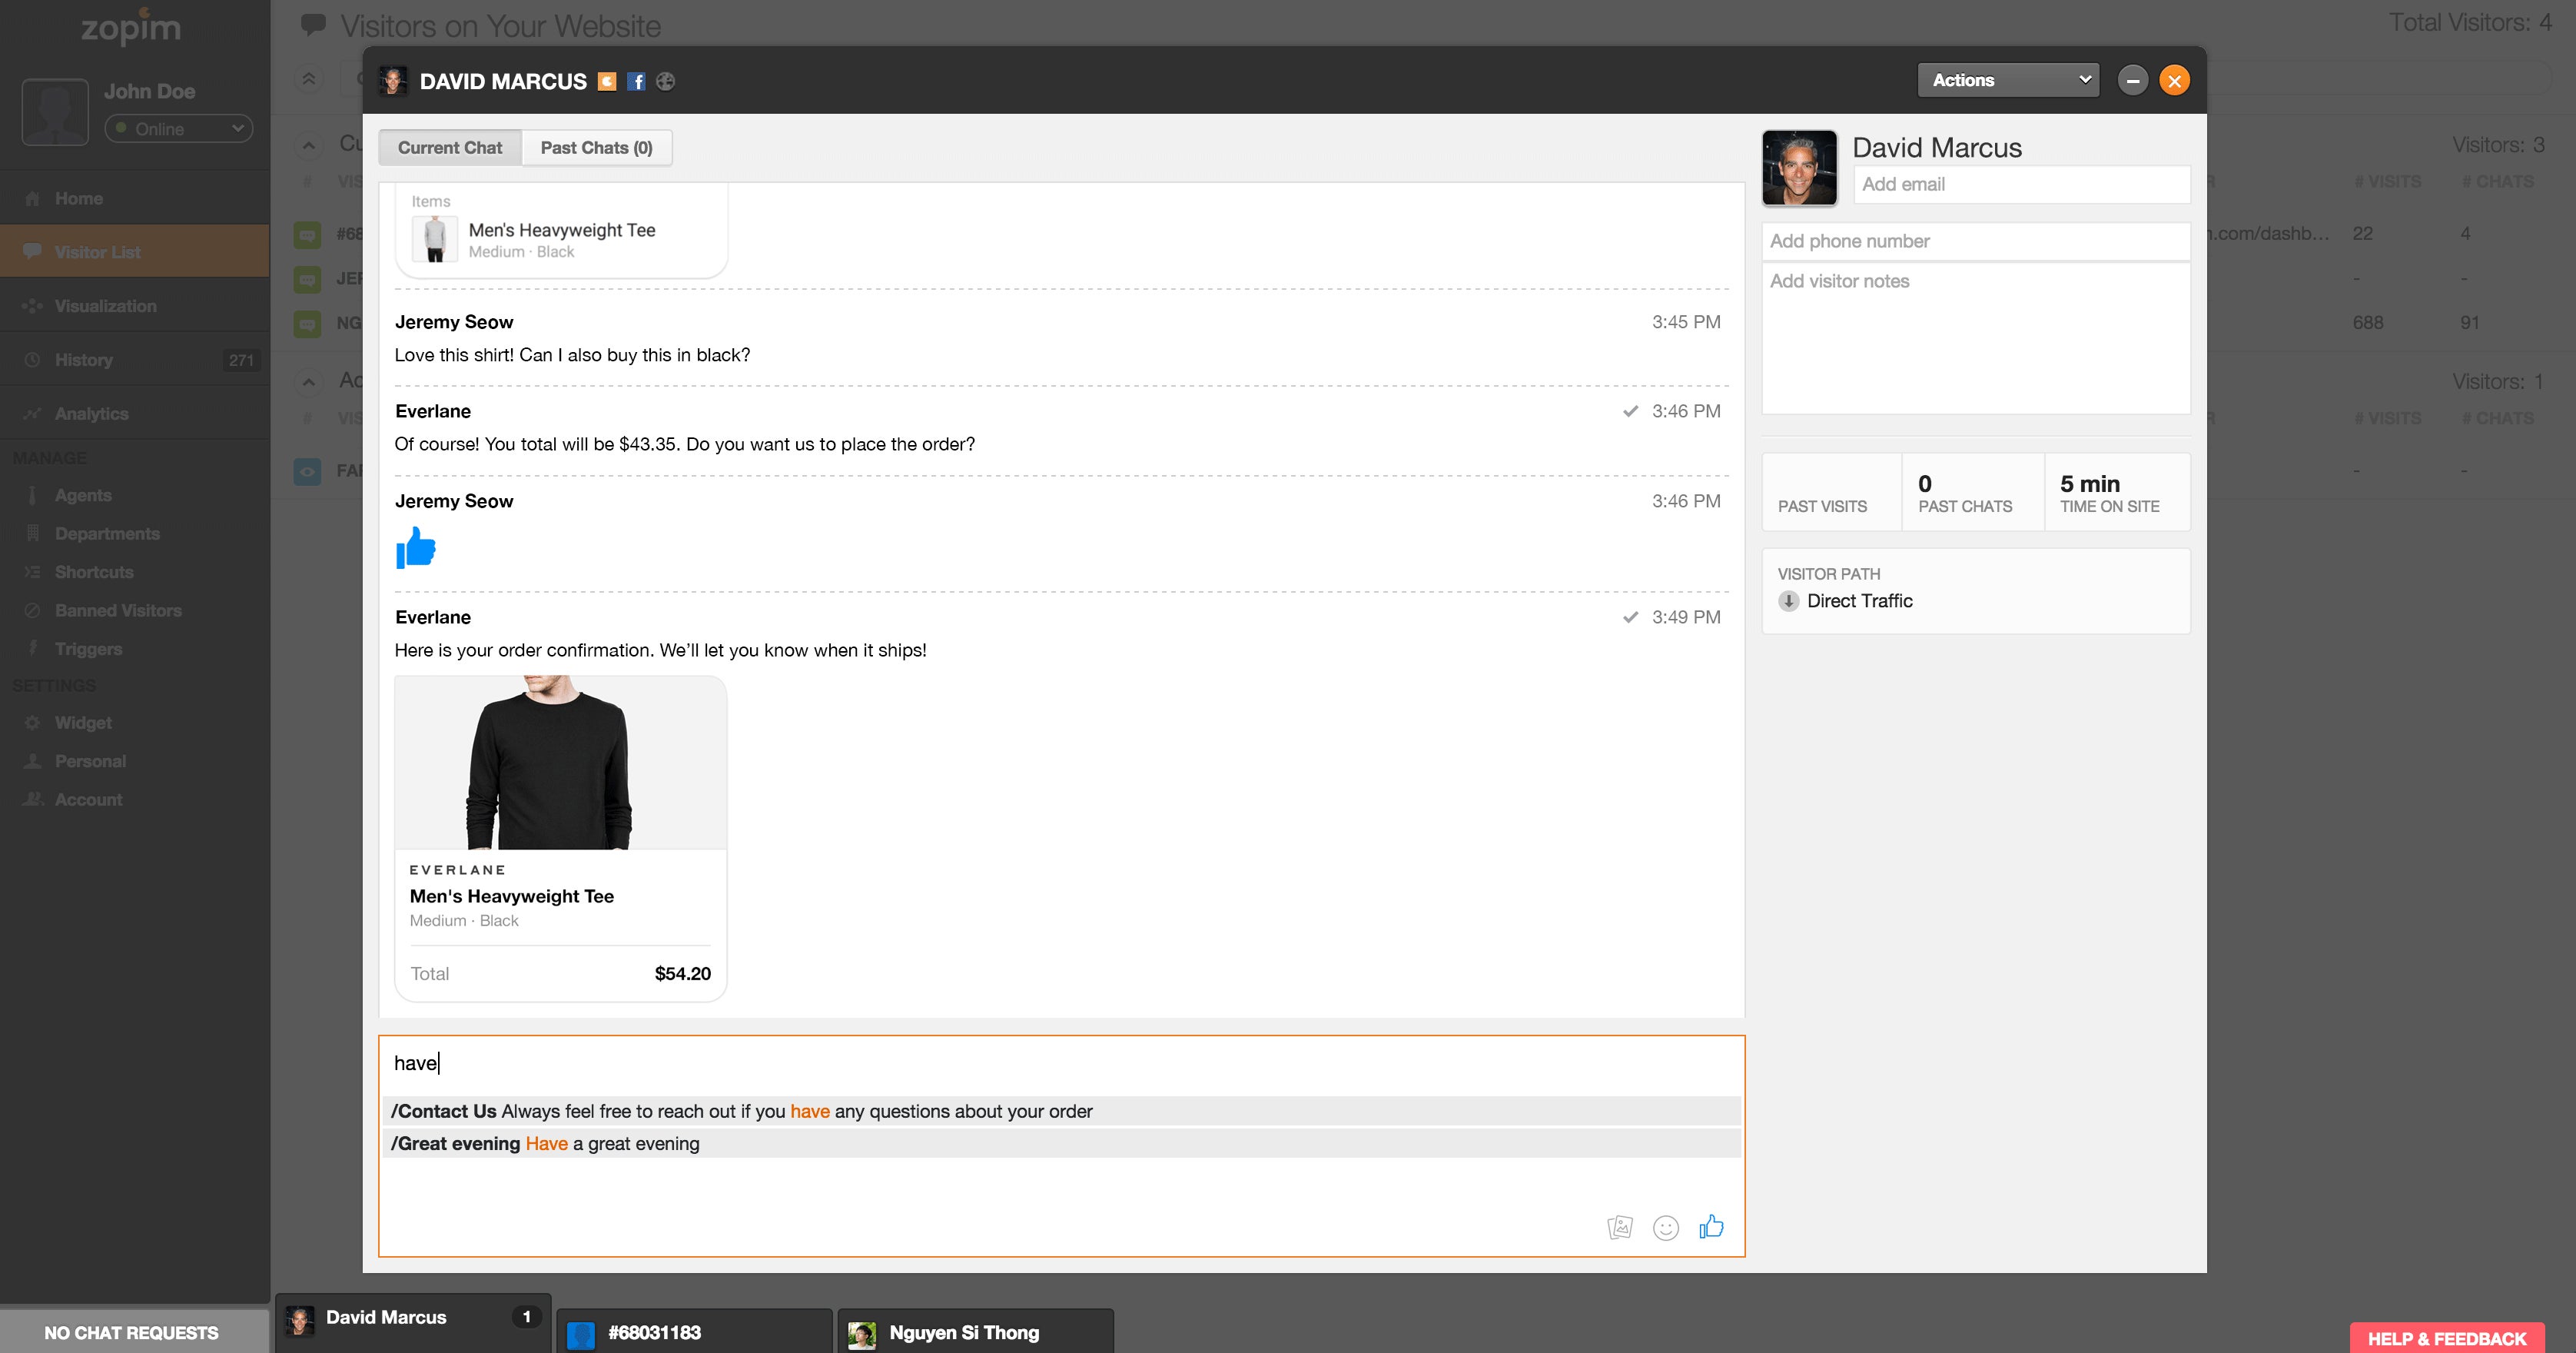The width and height of the screenshot is (2576, 1353).
Task: Click the Widget gear icon in sidebar
Action: [x=32, y=723]
